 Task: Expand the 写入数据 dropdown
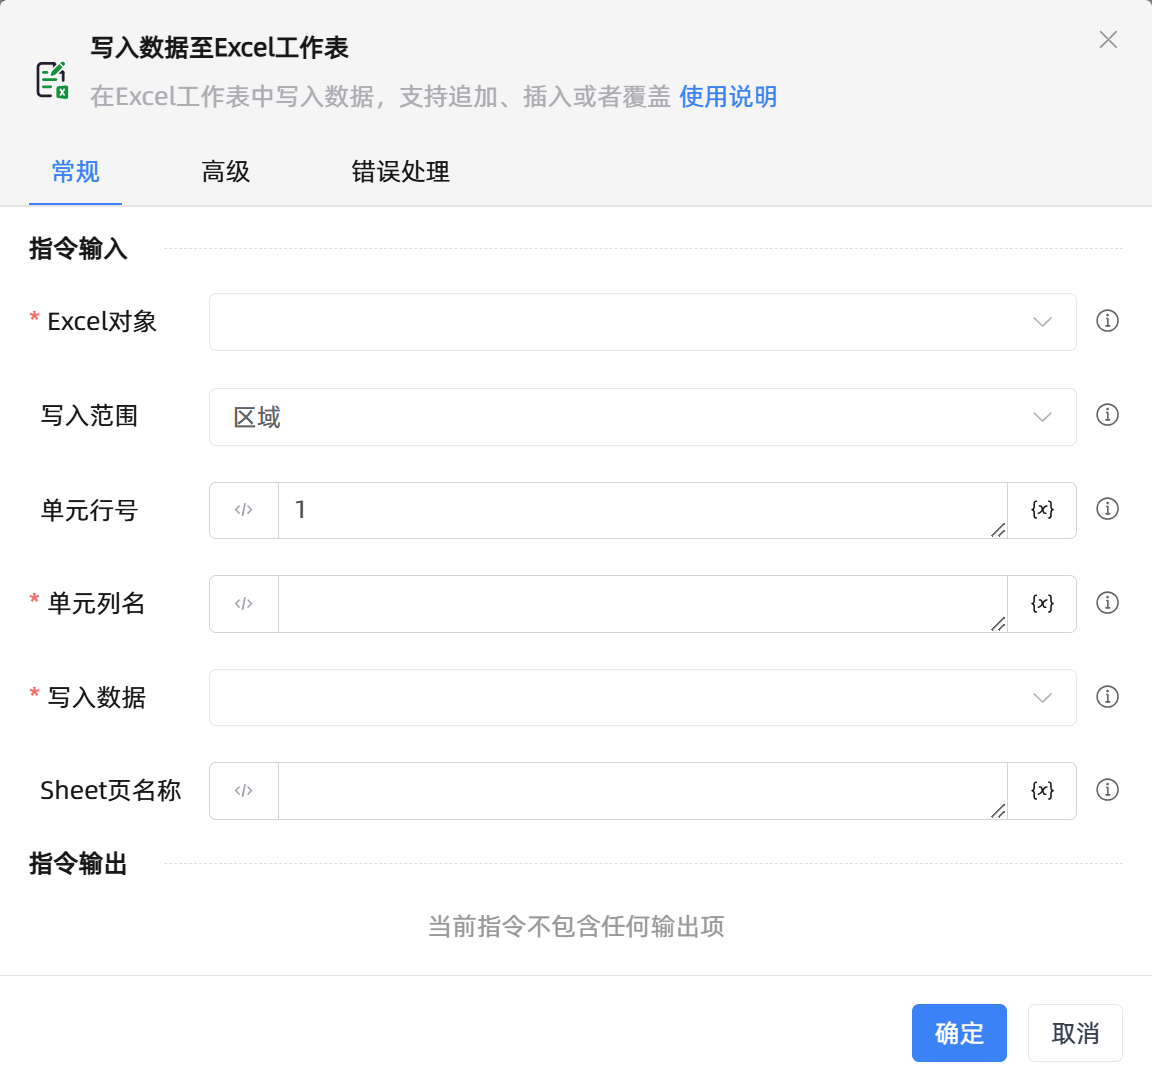pos(643,697)
